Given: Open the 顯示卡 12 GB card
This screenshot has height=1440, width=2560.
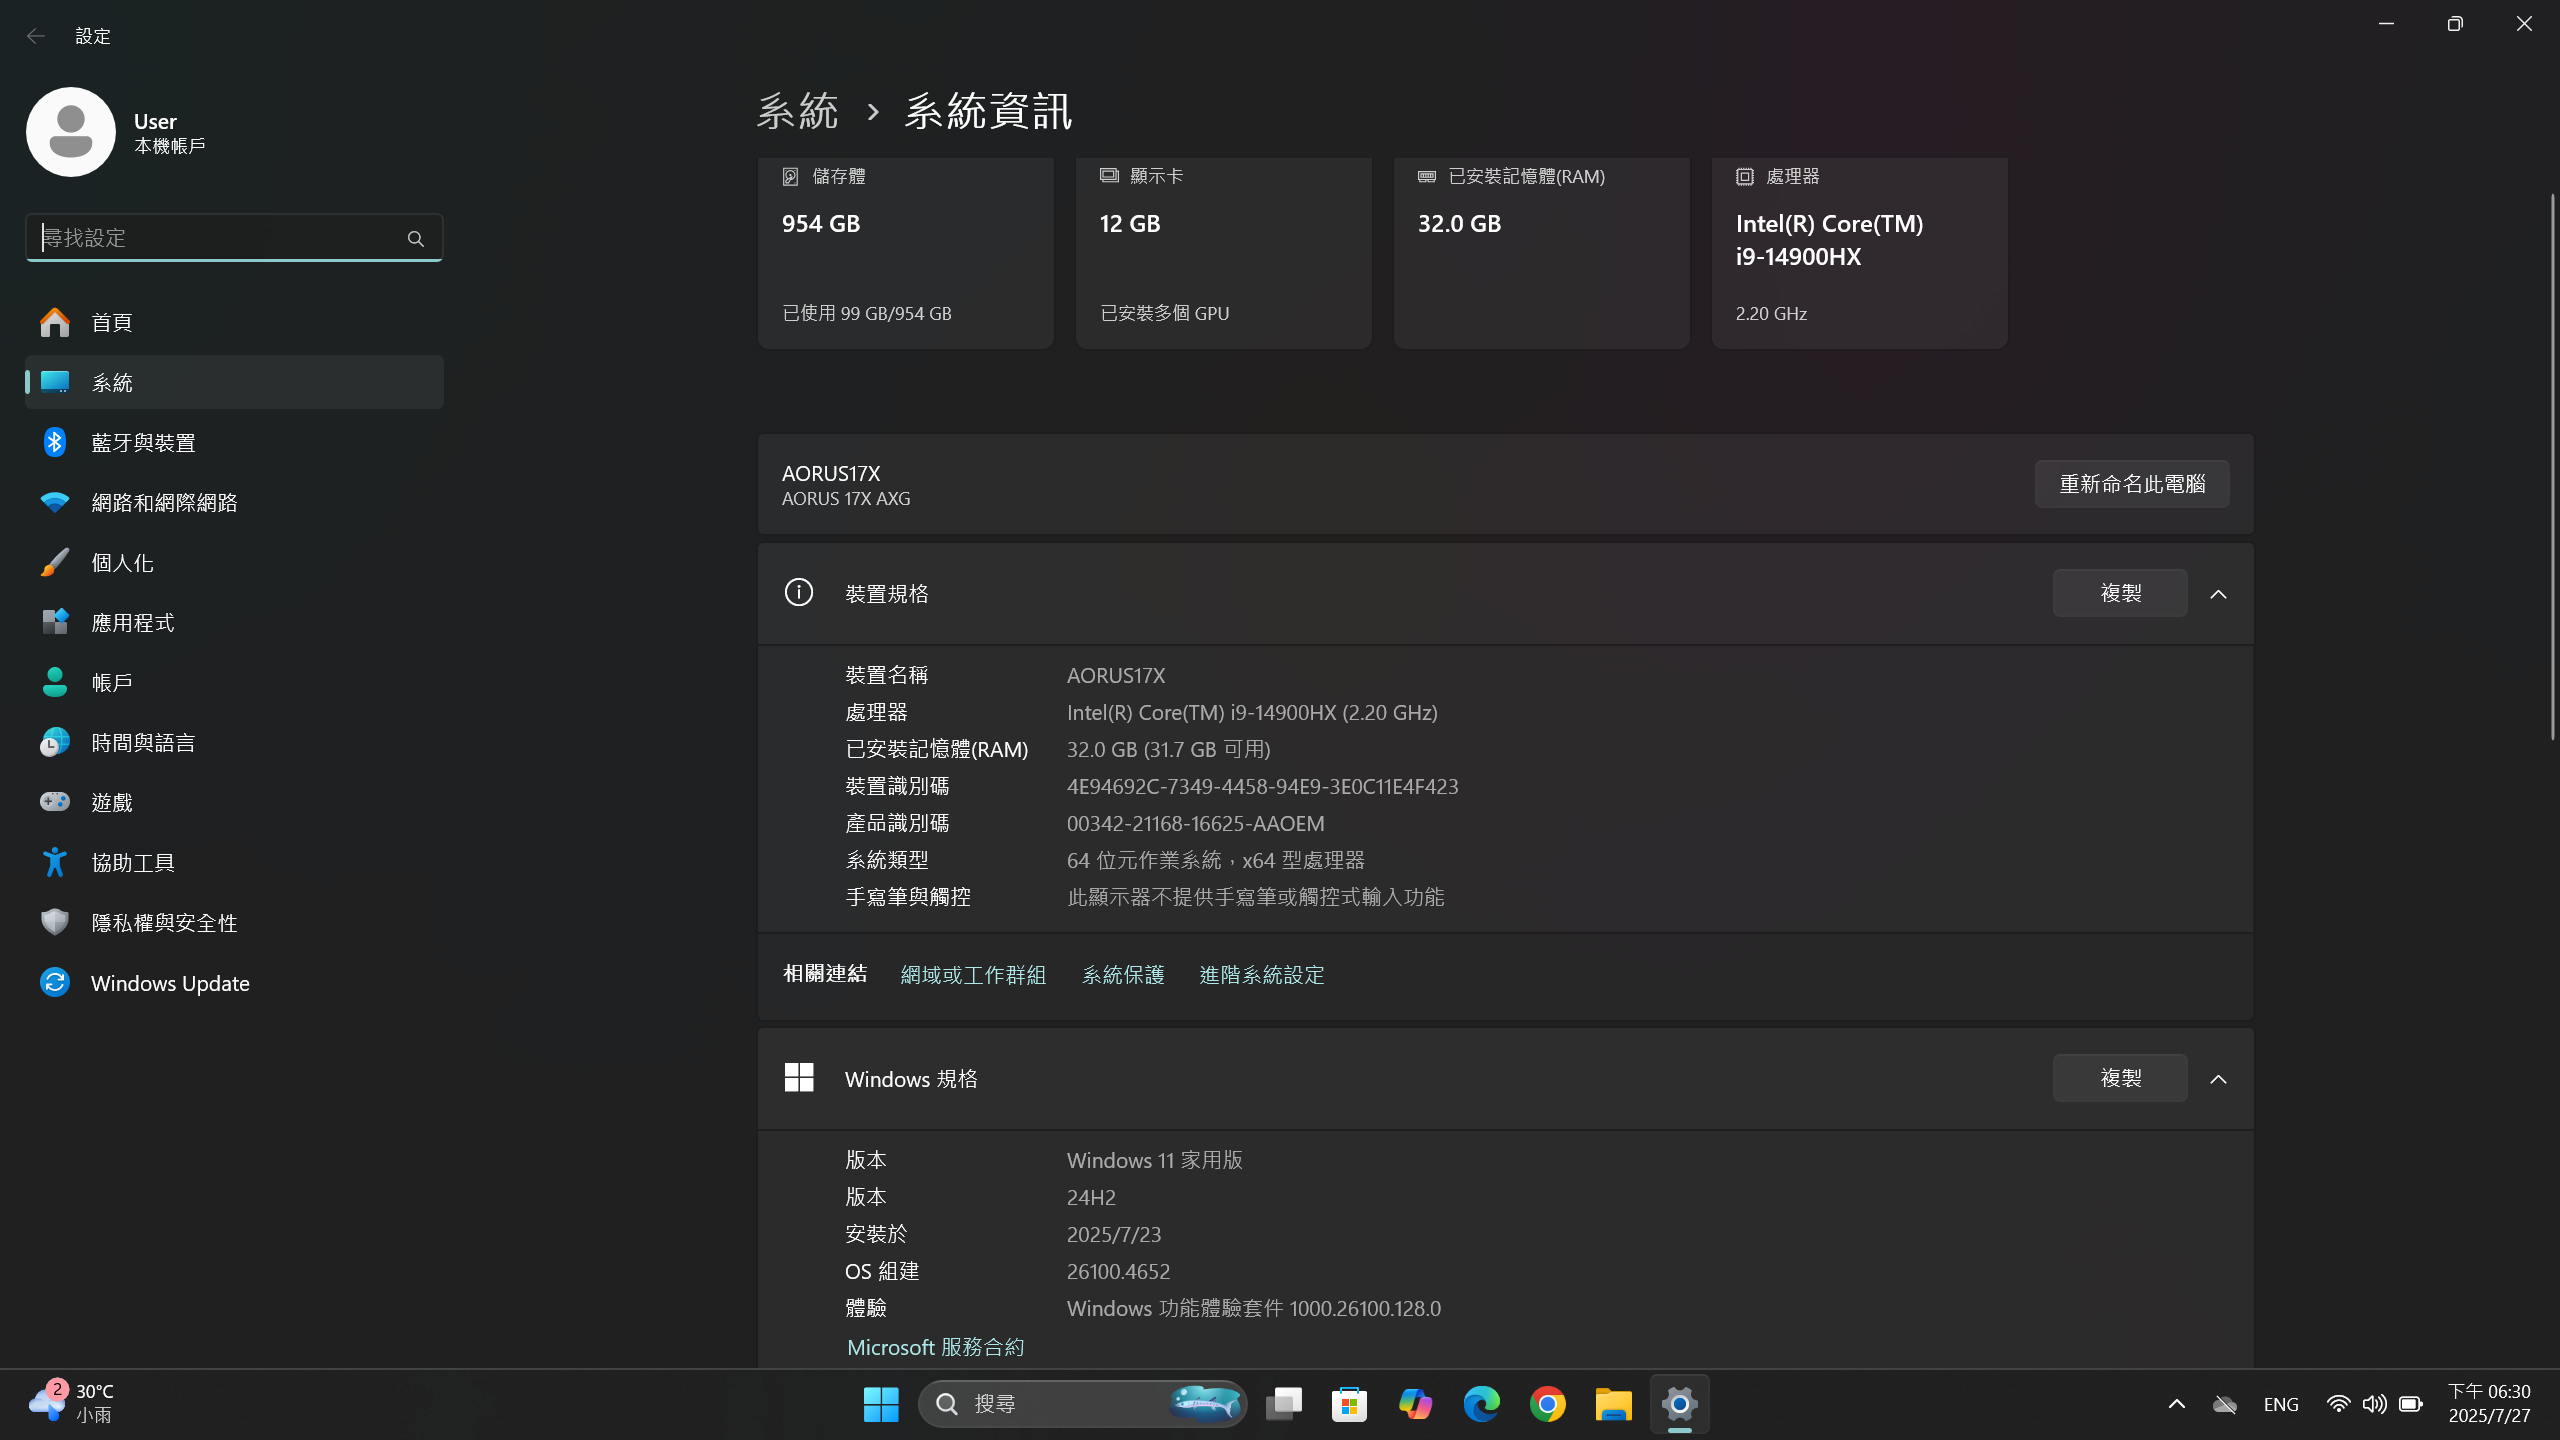Looking at the screenshot, I should pyautogui.click(x=1224, y=252).
